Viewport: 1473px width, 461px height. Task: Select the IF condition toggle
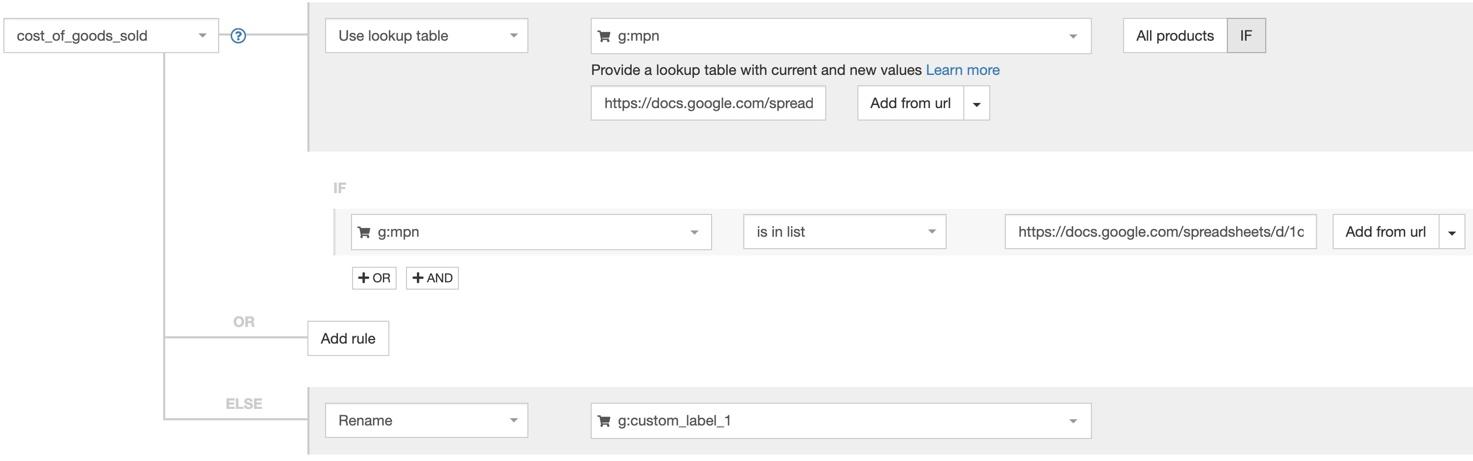point(1246,36)
